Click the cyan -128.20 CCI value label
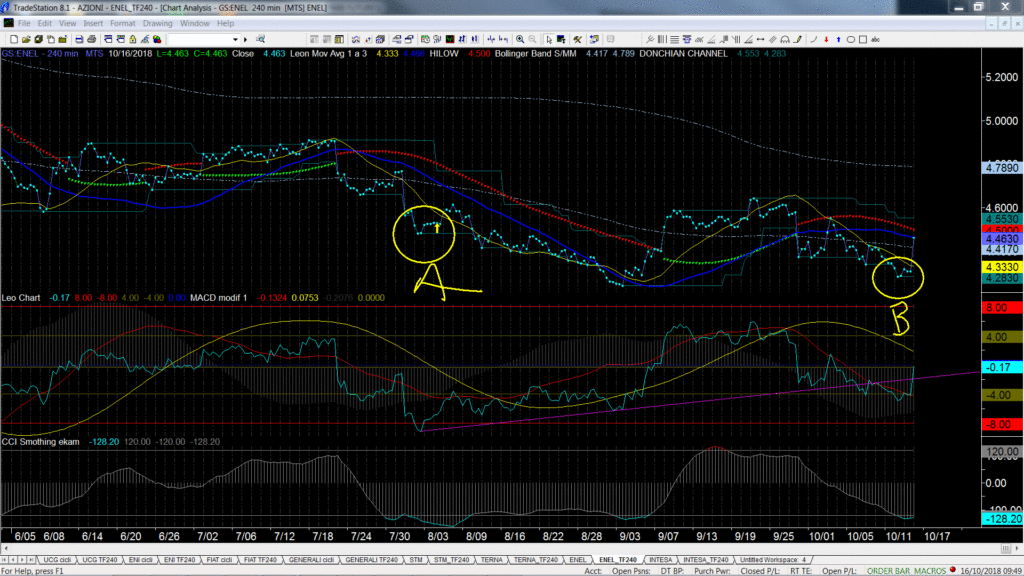Screen dimensions: 1024x576 click(1002, 519)
